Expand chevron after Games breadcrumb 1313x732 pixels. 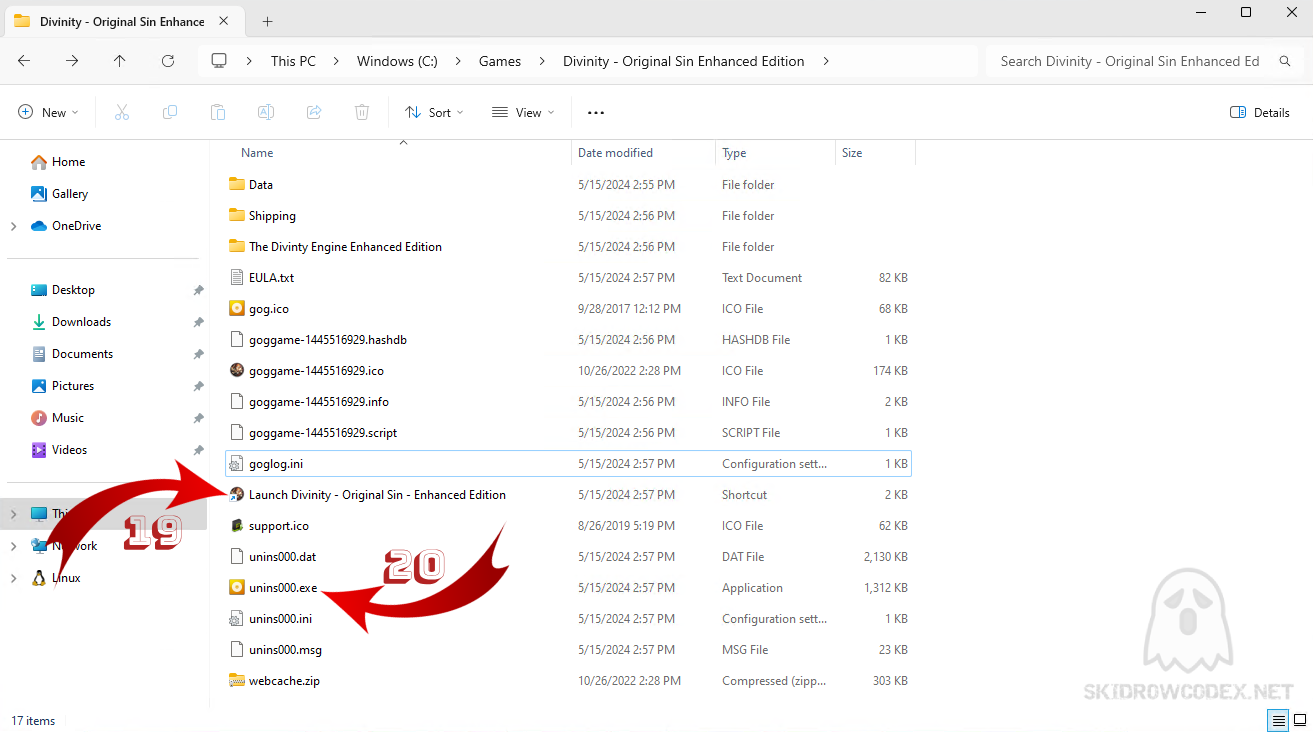point(542,61)
